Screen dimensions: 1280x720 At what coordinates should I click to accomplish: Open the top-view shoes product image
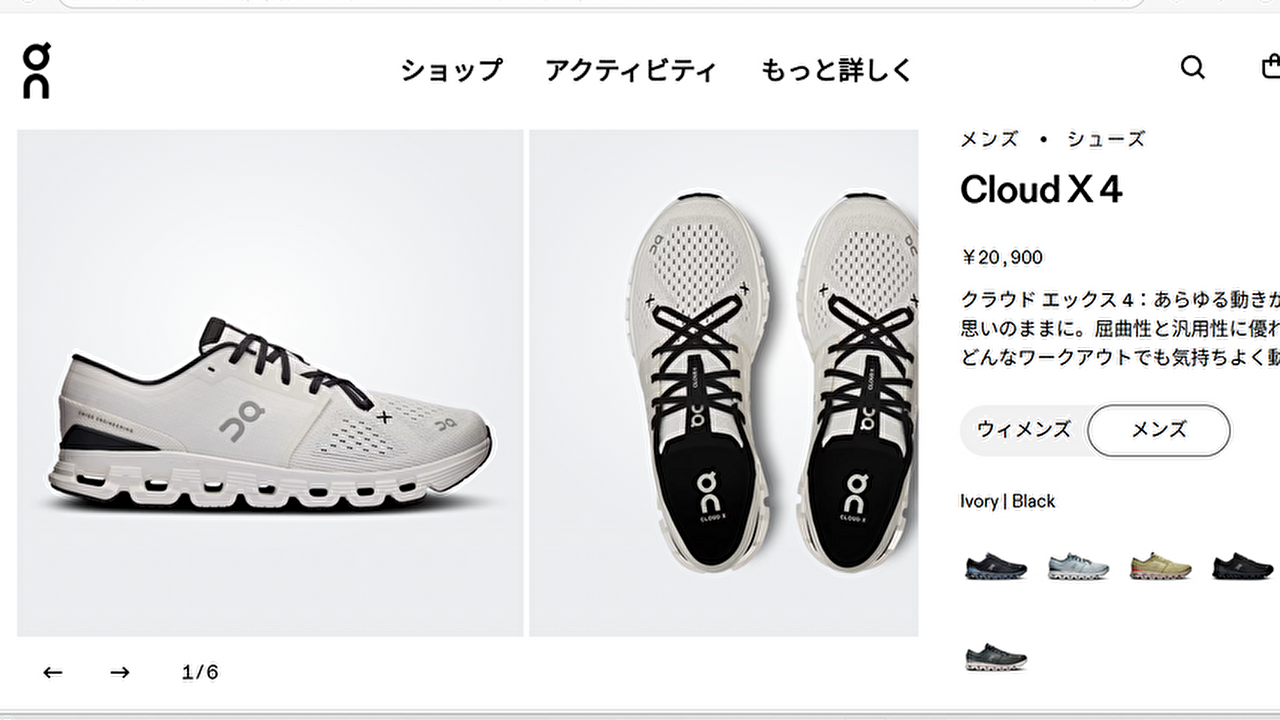pyautogui.click(x=724, y=383)
